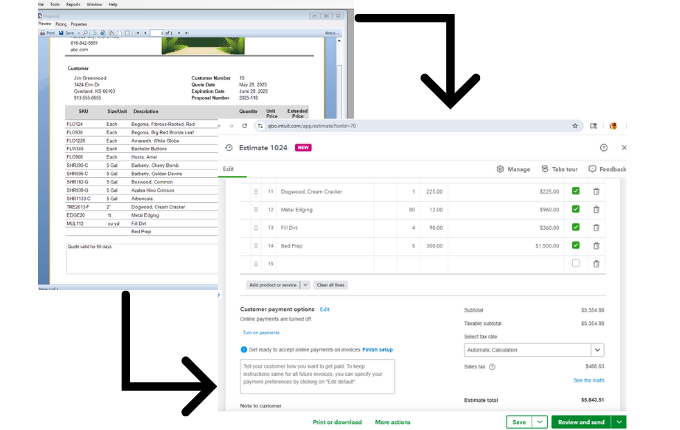This screenshot has height=430, width=680.
Task: Open the Review and send dropdown arrow
Action: click(619, 422)
